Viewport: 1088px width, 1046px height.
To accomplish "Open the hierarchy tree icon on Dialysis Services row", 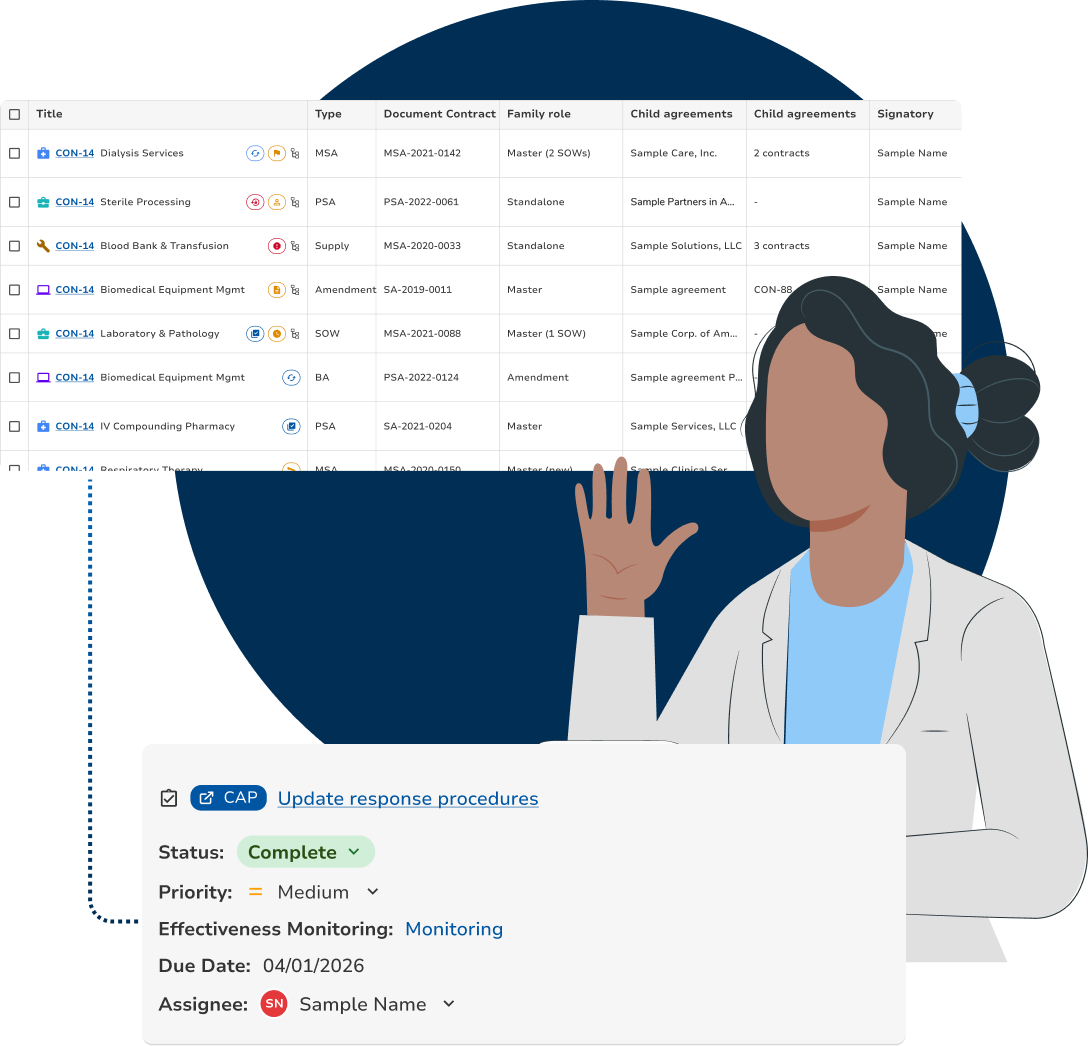I will pos(295,153).
